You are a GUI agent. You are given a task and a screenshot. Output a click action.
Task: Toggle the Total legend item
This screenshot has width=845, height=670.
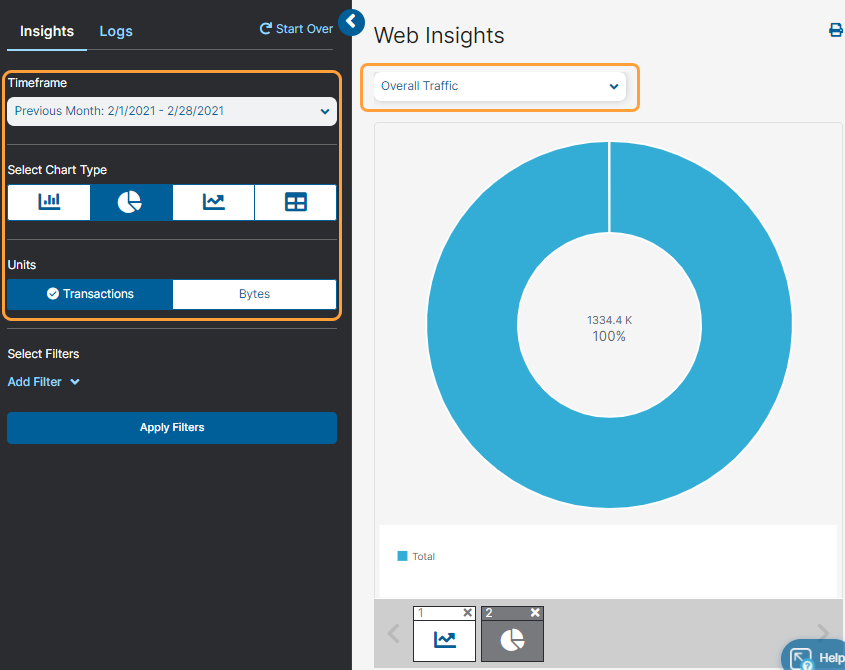point(416,556)
